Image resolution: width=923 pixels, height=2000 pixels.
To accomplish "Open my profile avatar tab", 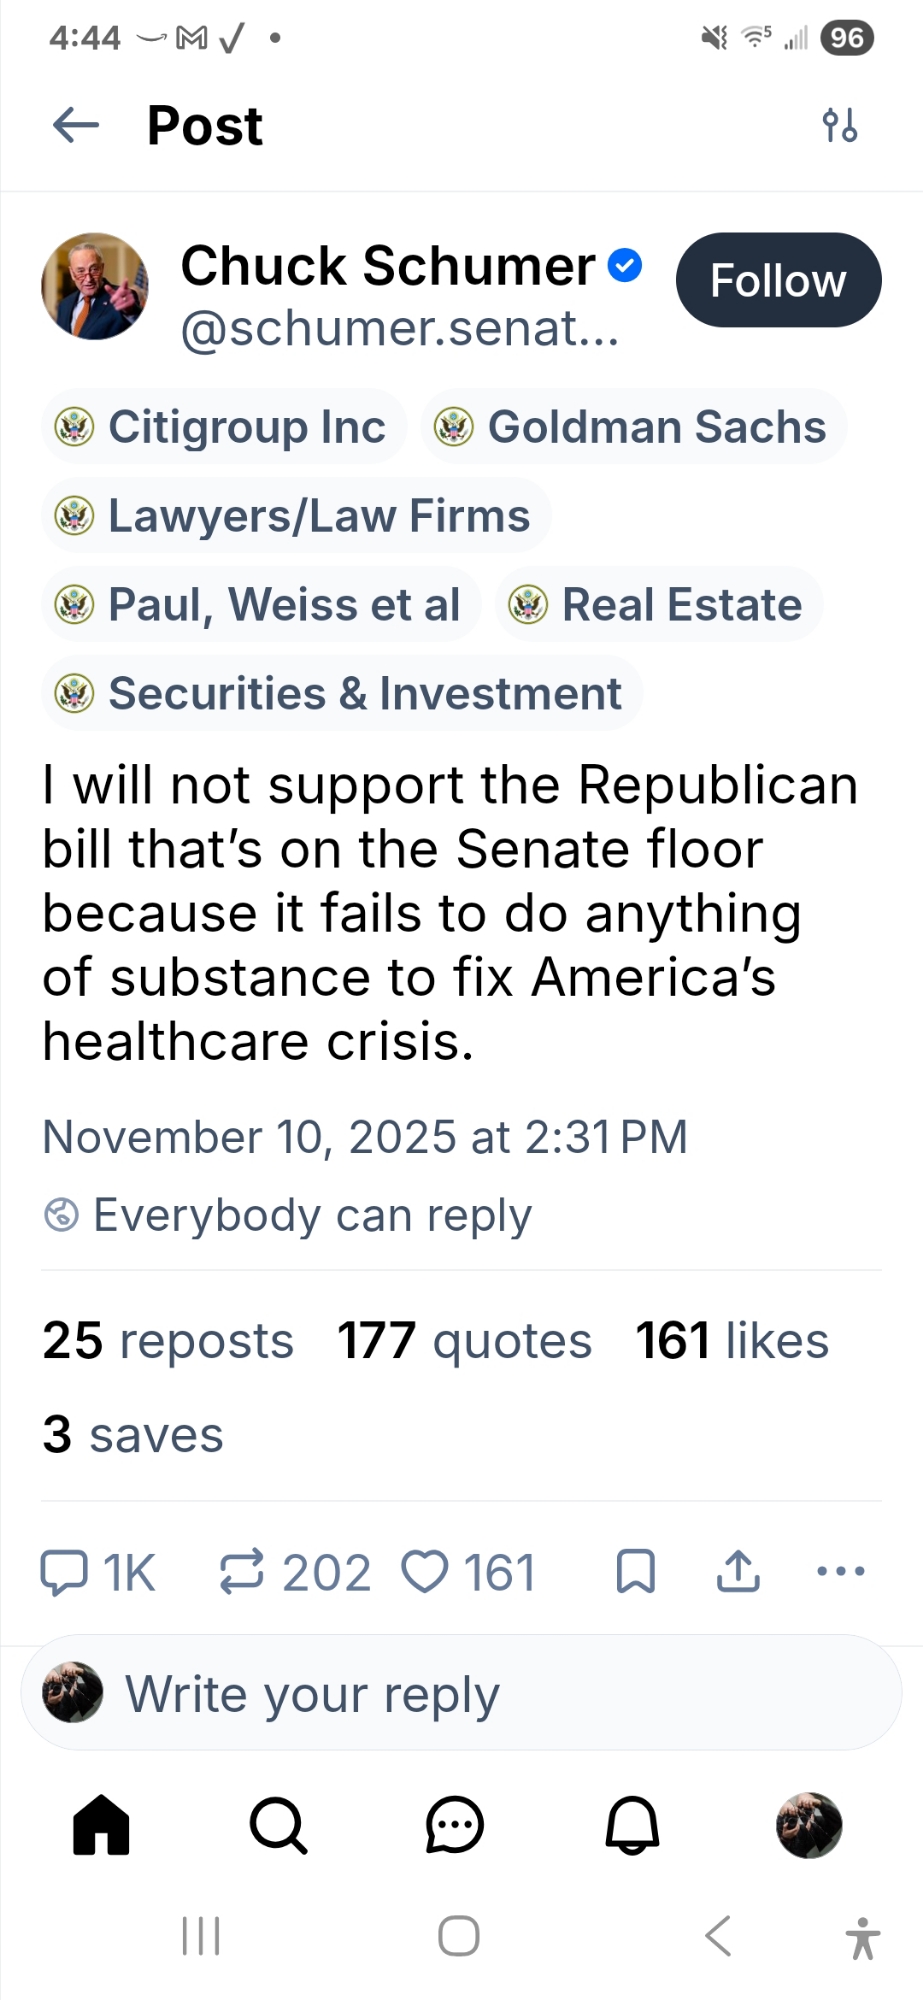I will coord(809,1825).
